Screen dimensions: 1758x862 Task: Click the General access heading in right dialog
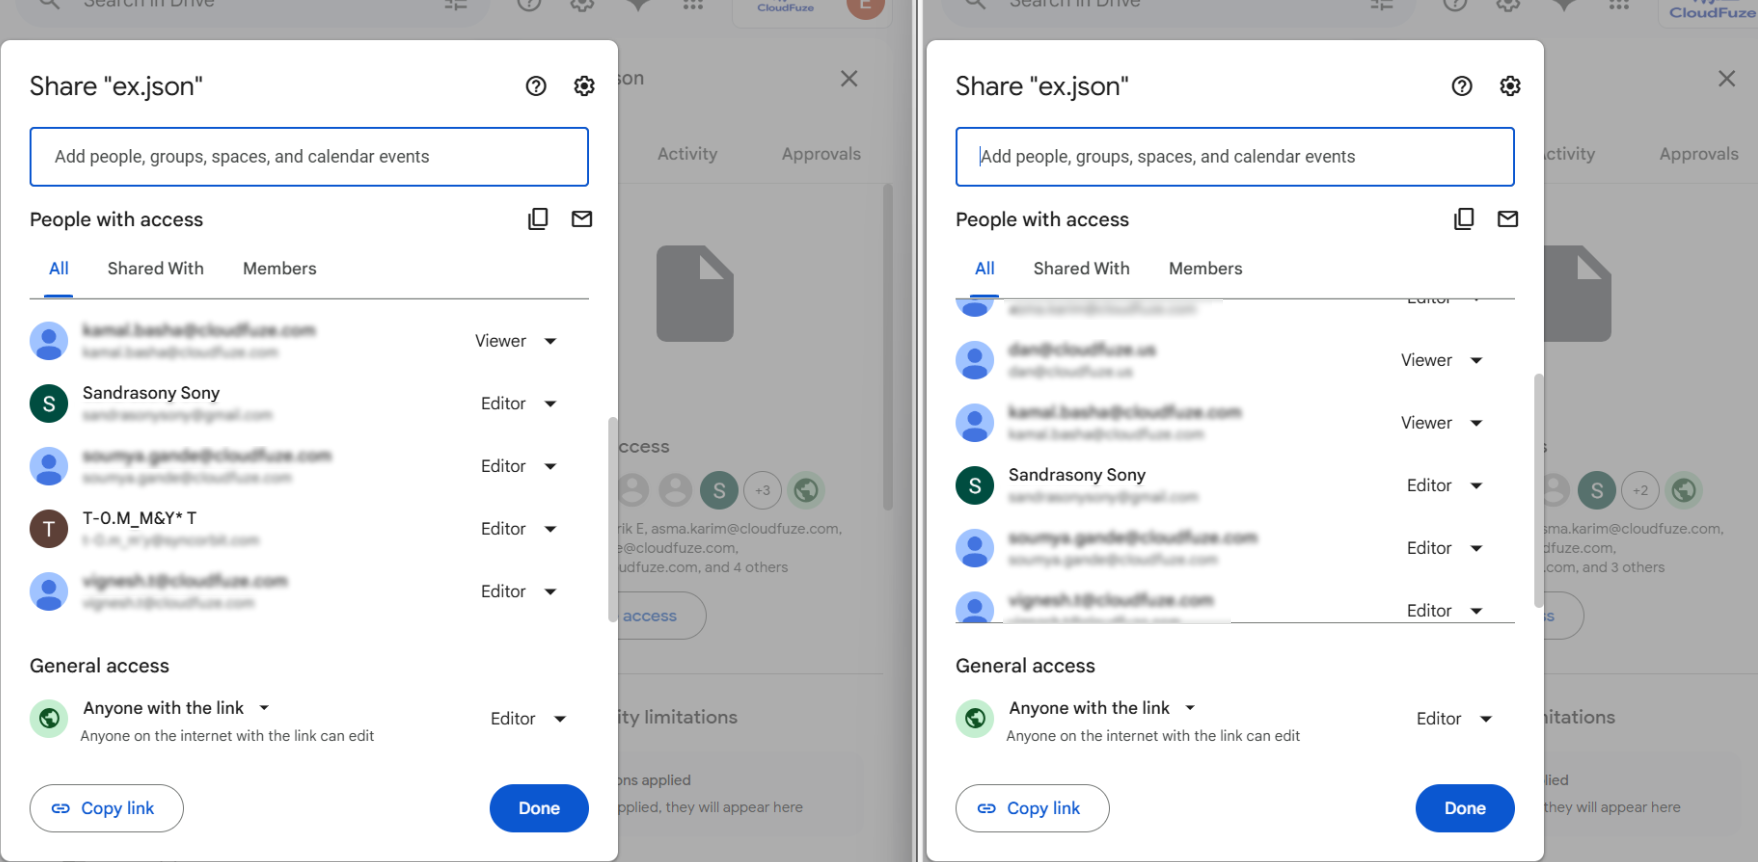[x=1025, y=666]
